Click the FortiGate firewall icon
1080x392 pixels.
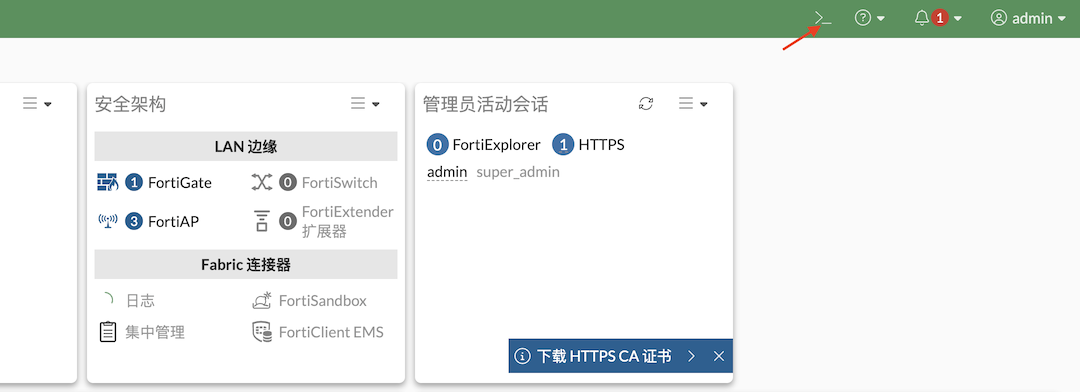[107, 183]
